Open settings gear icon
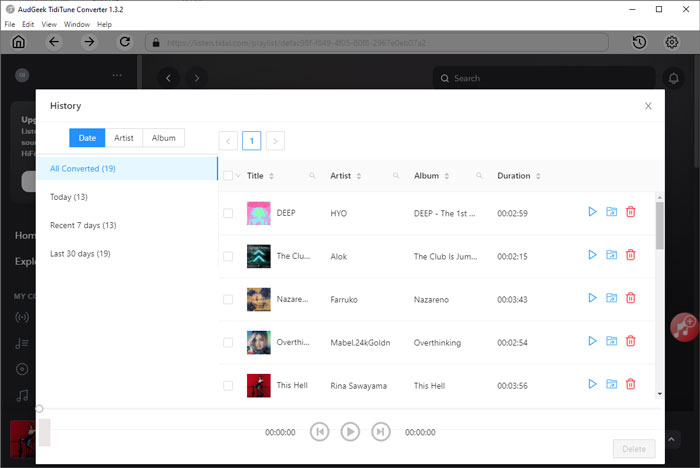 (672, 42)
